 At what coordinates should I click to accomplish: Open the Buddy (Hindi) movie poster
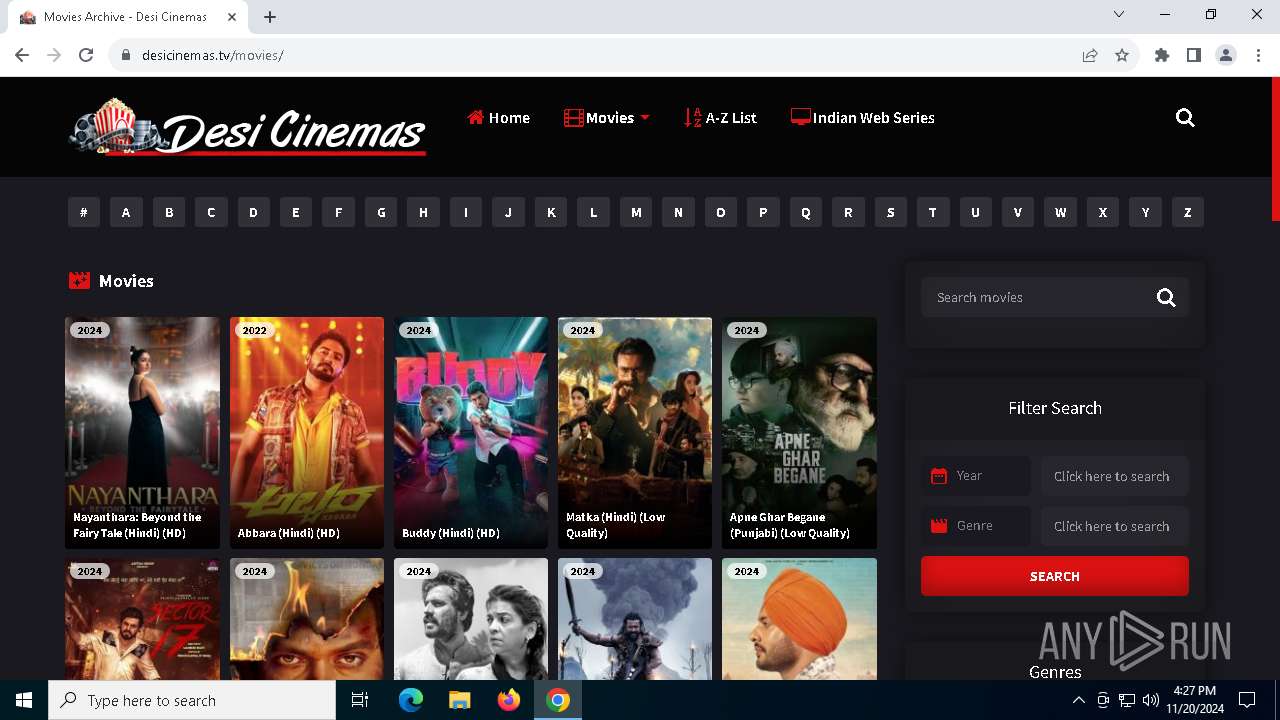[x=471, y=433]
